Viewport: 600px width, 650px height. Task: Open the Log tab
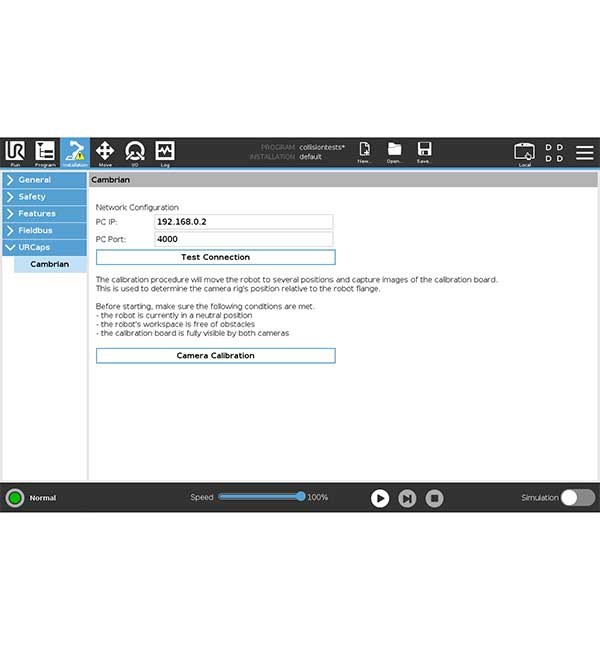pos(165,153)
